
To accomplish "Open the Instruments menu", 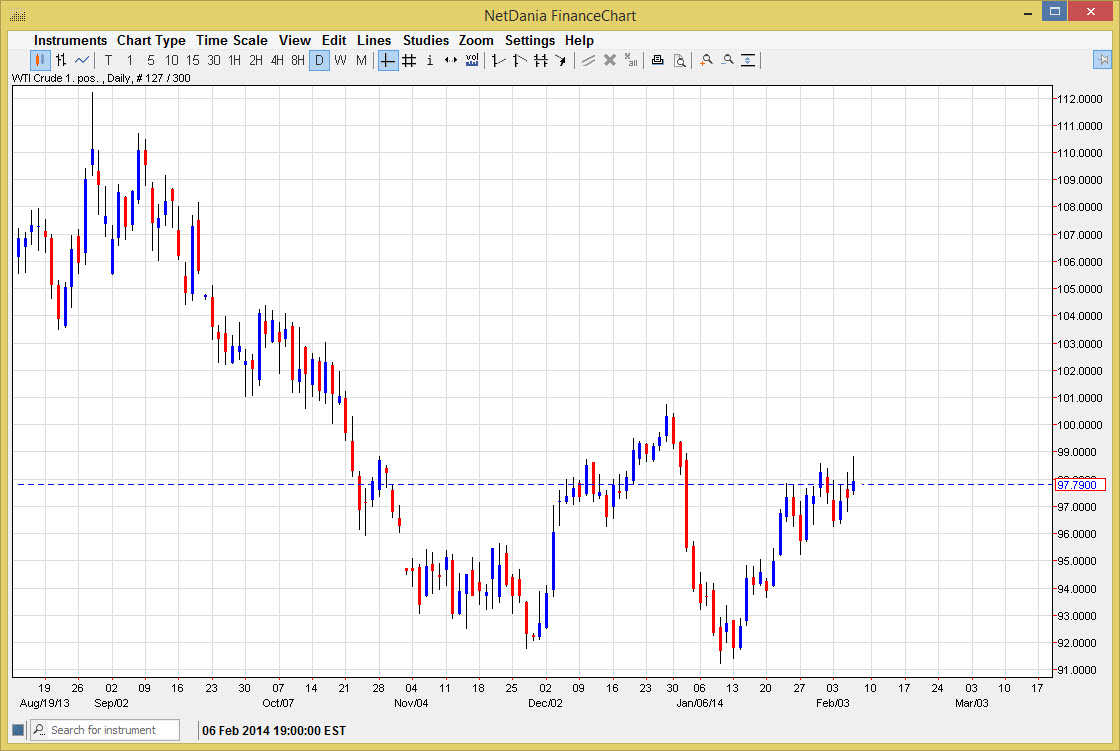I will (x=70, y=40).
